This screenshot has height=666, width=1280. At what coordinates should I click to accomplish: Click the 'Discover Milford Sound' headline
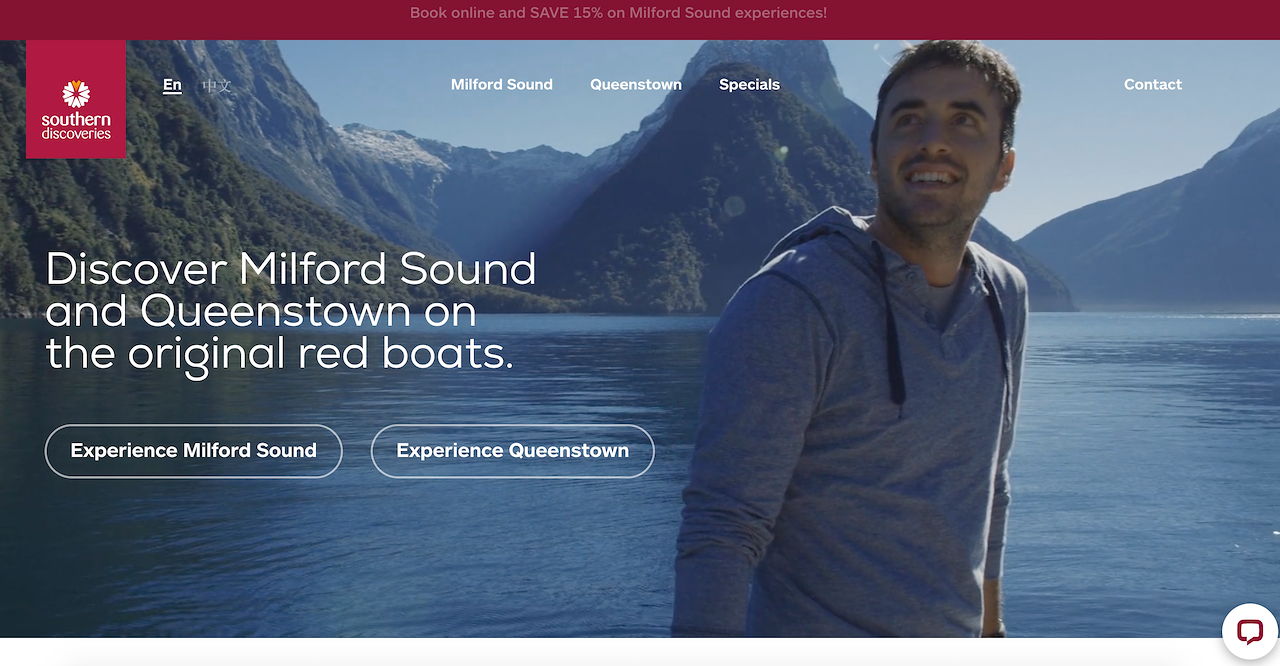click(291, 270)
